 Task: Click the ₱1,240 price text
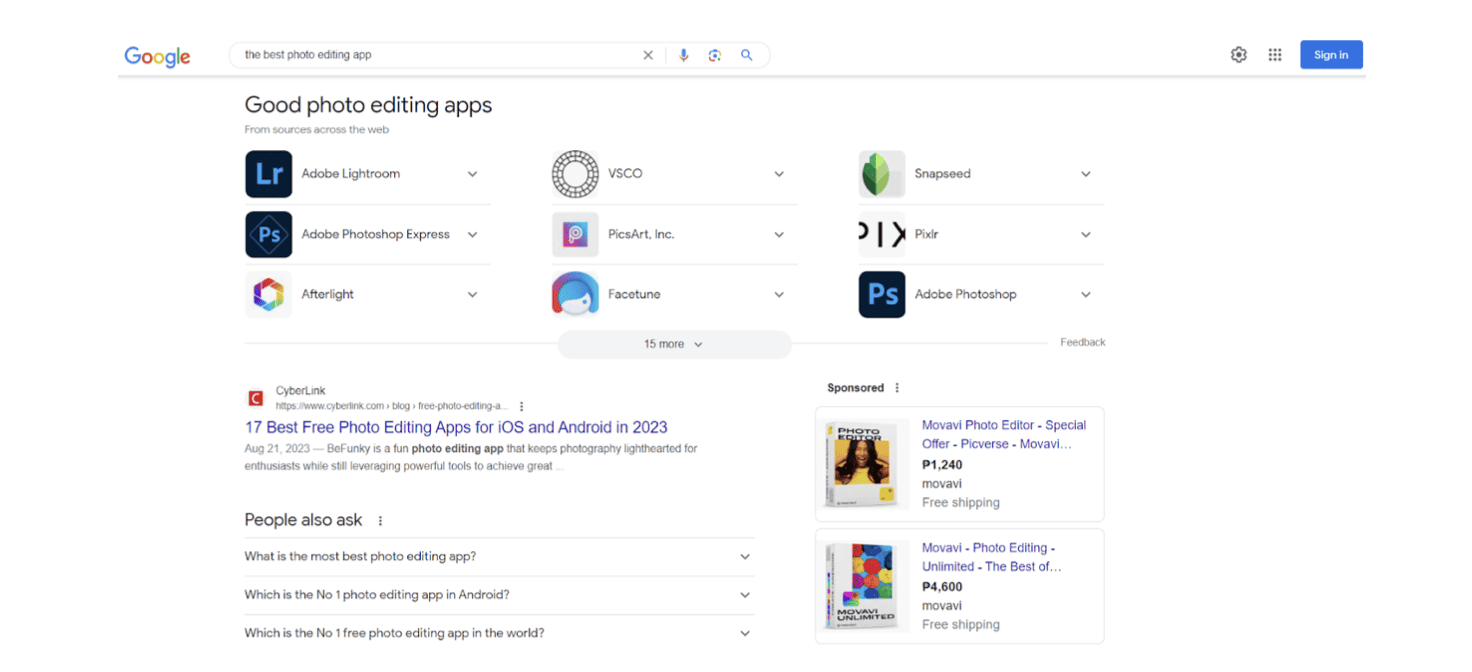click(942, 465)
